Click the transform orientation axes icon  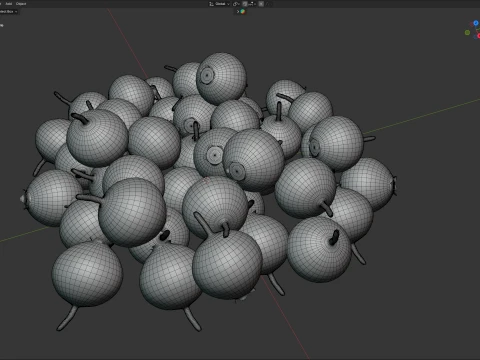coord(211,4)
